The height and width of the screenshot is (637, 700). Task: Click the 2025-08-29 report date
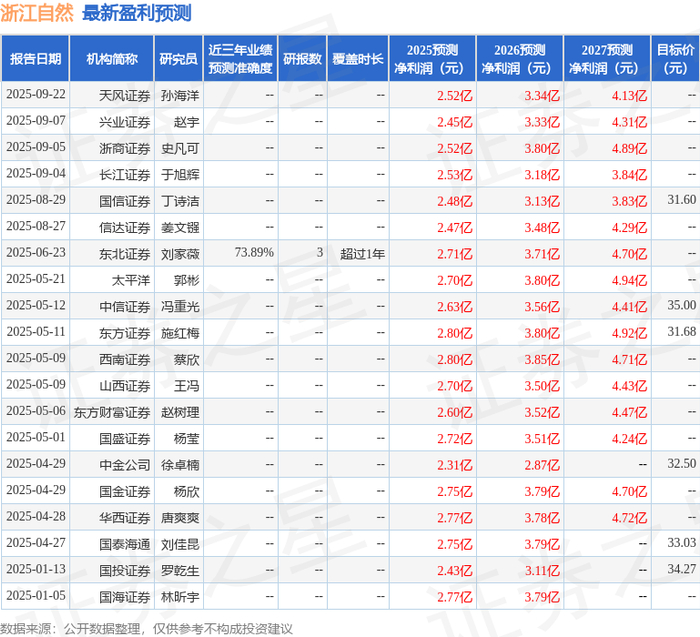point(36,200)
